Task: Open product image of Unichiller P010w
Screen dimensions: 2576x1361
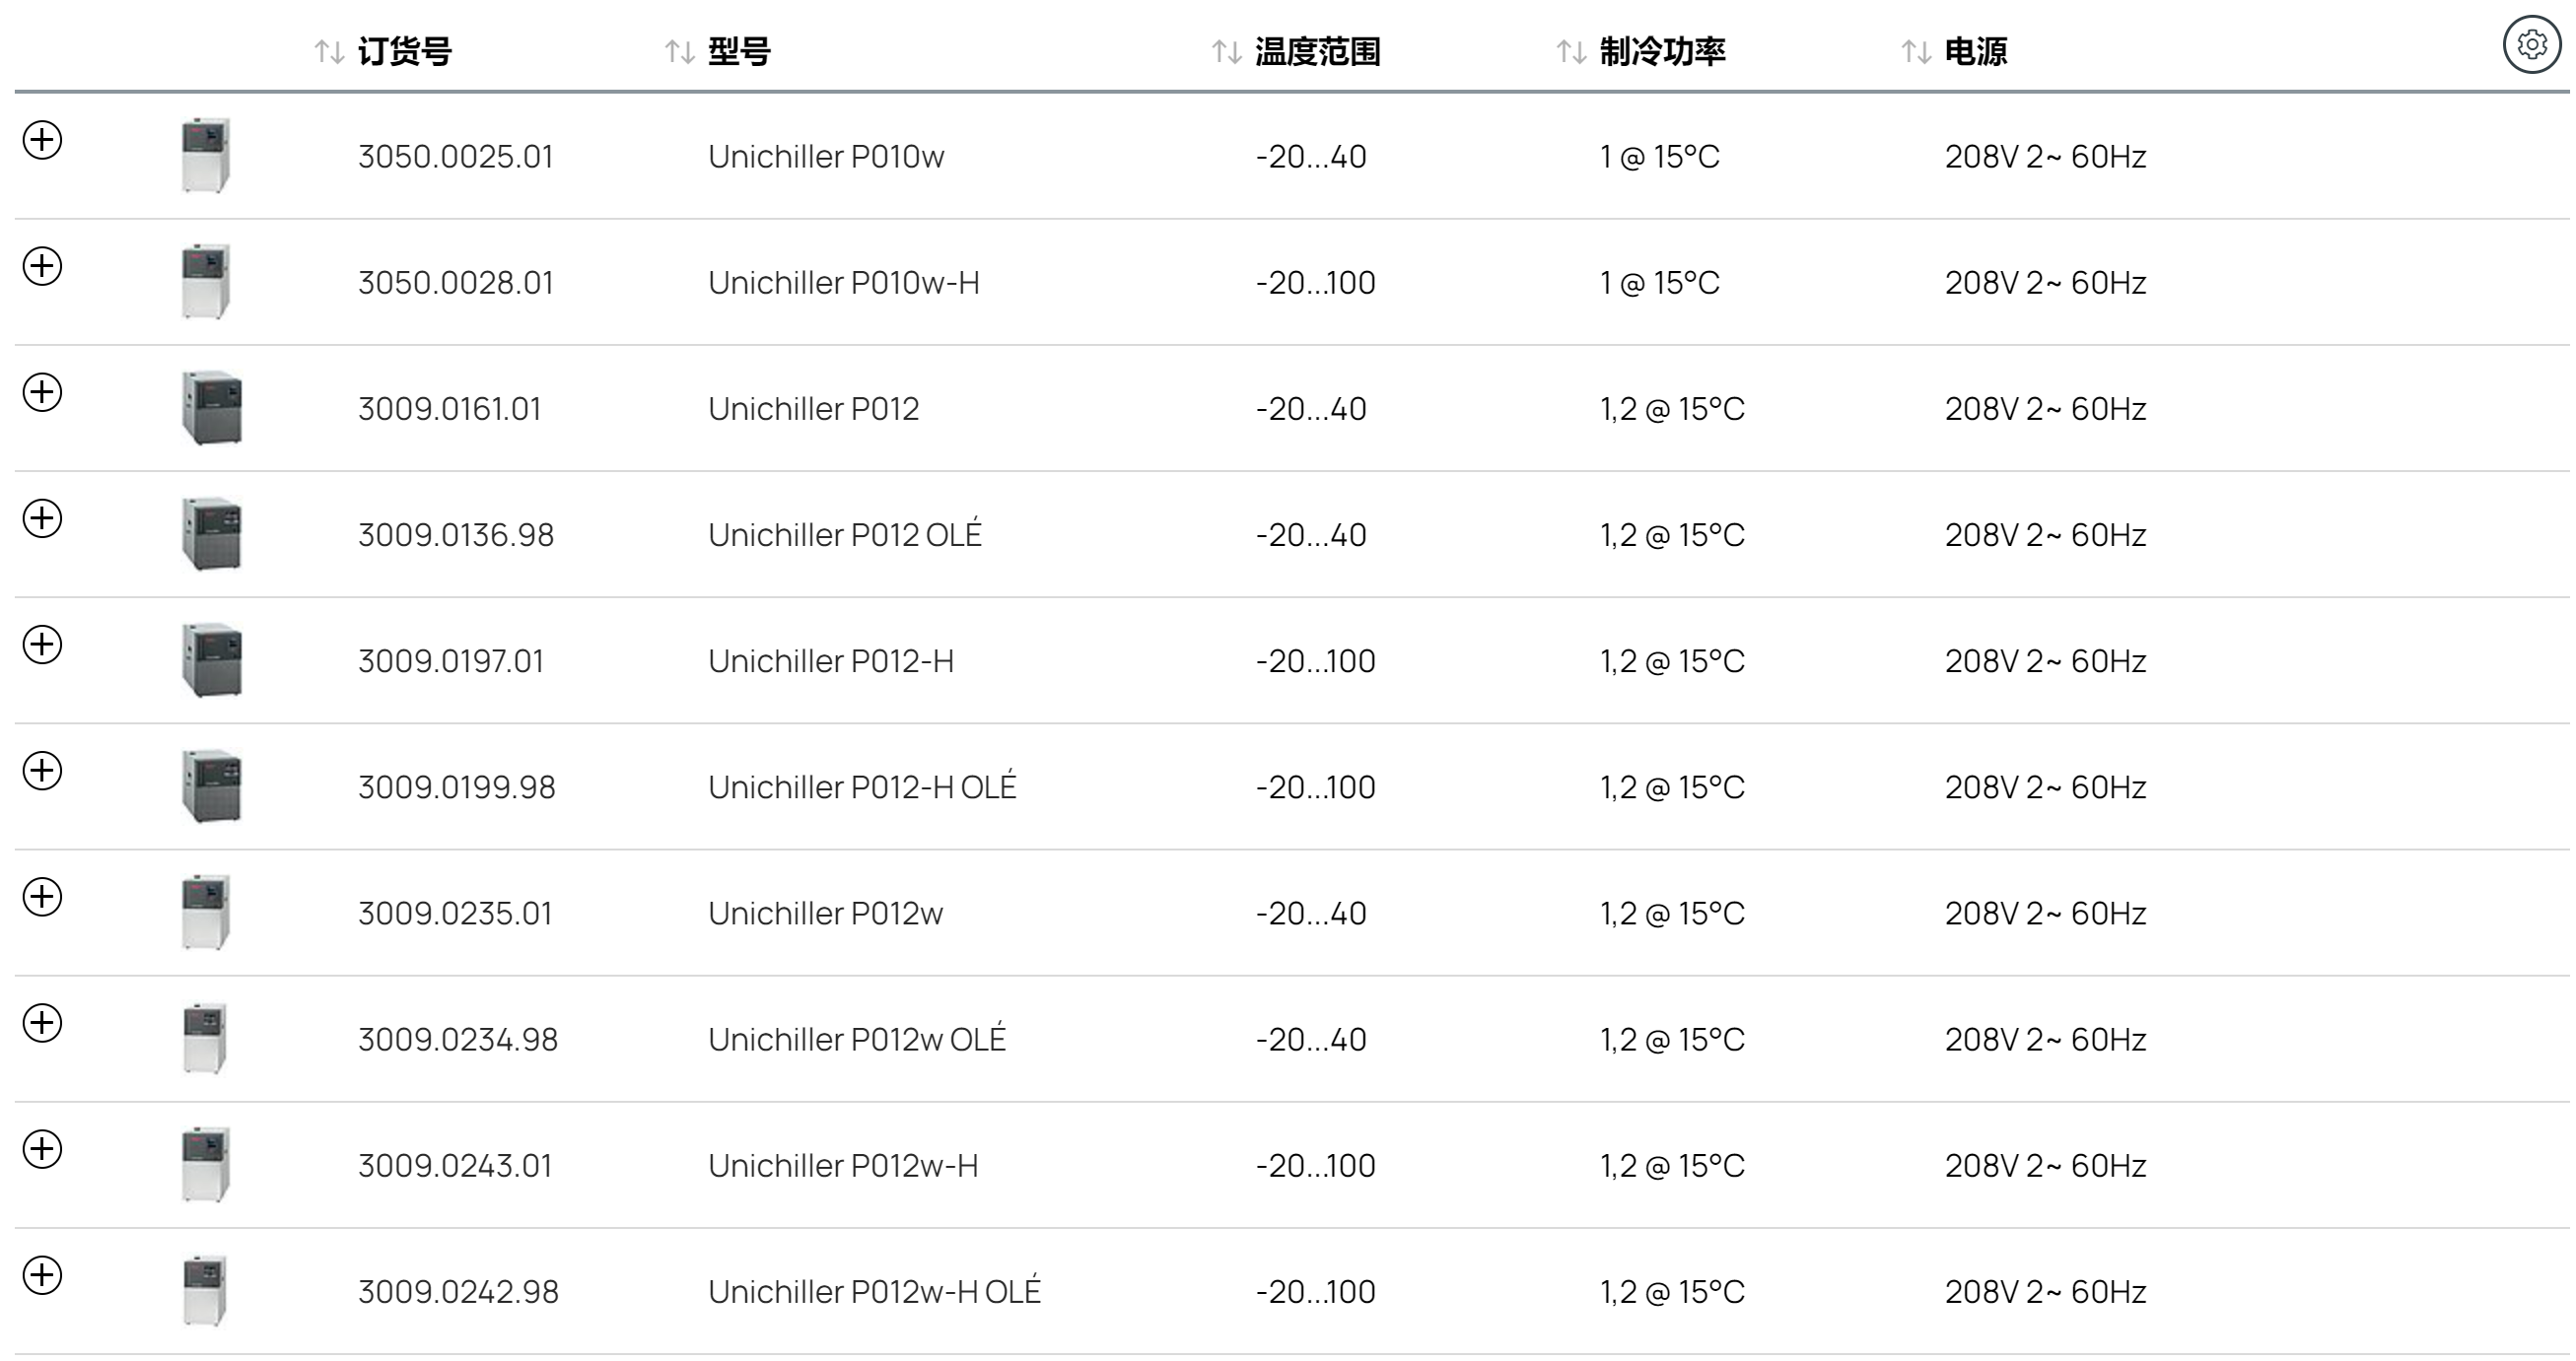Action: (x=206, y=156)
